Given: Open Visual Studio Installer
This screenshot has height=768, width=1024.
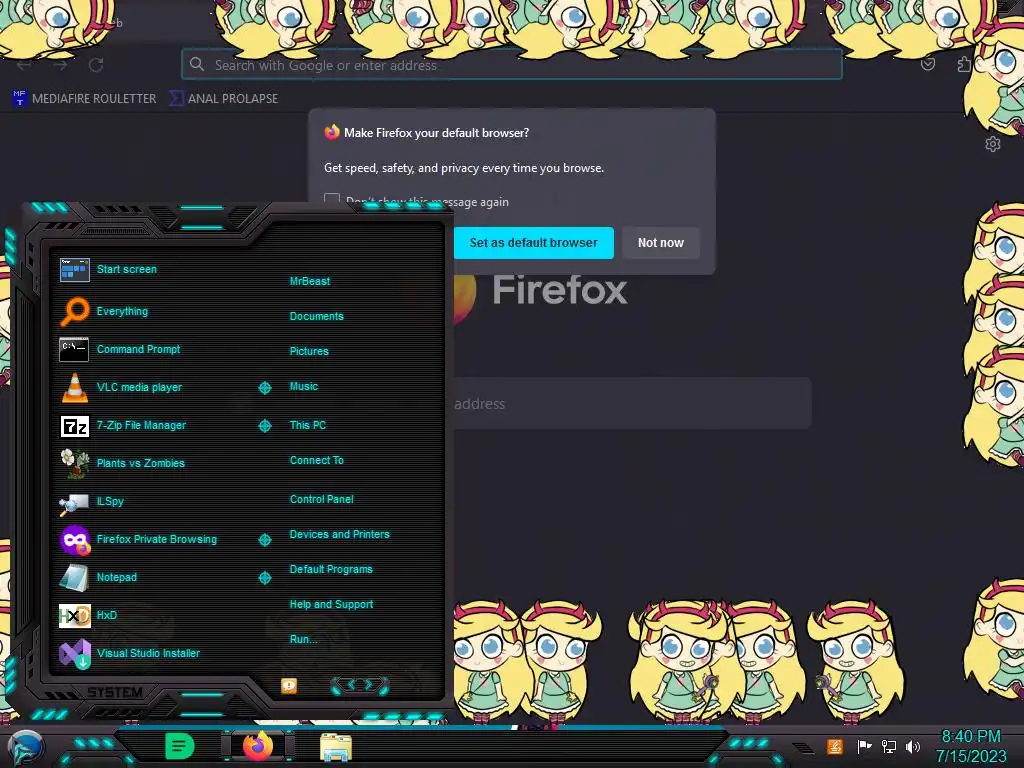Looking at the screenshot, I should (148, 653).
